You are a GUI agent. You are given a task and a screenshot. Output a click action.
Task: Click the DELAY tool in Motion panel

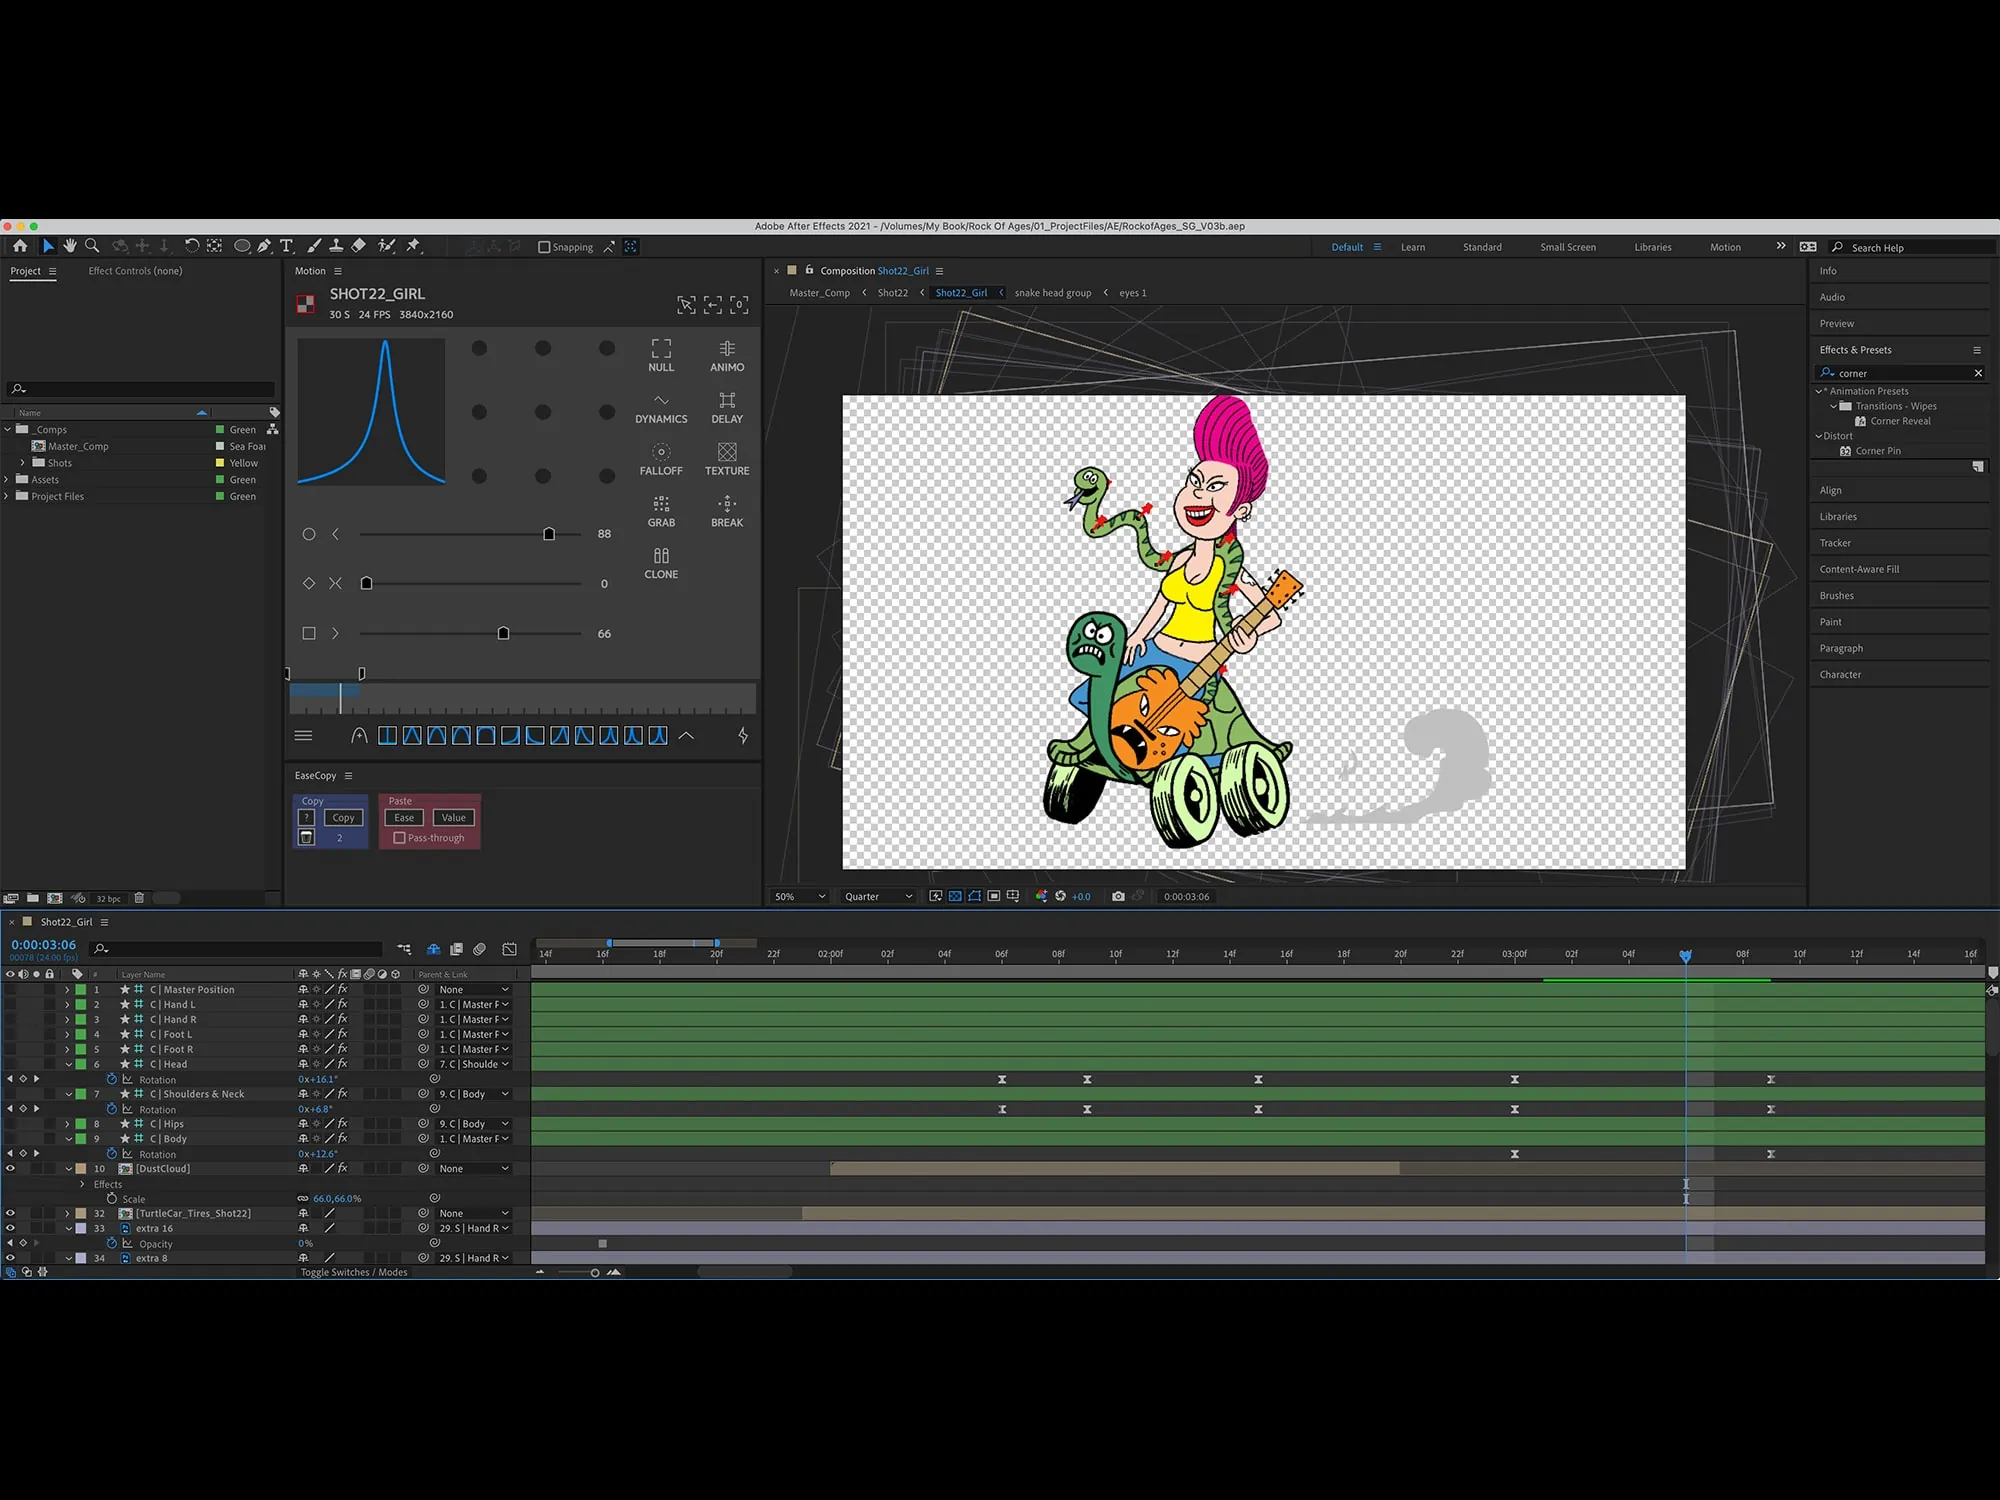727,408
